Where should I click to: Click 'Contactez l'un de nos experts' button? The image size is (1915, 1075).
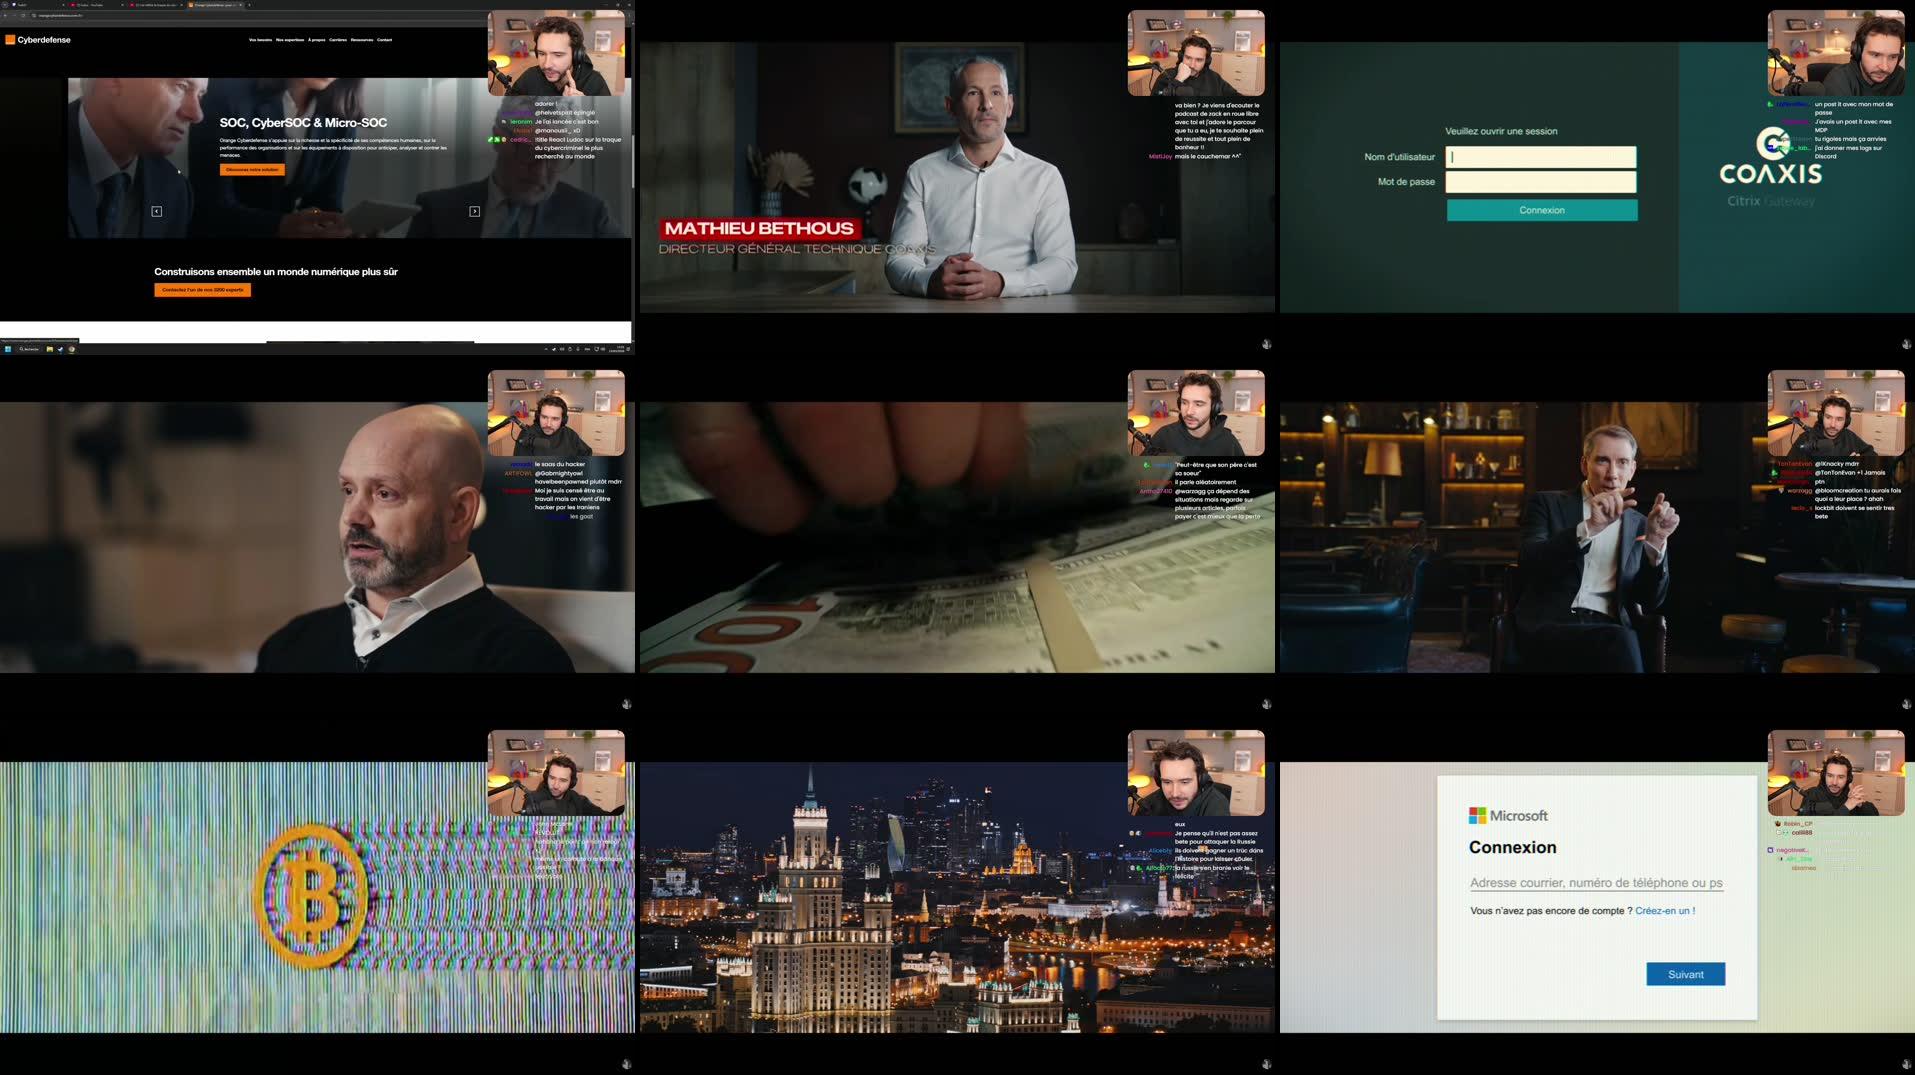pyautogui.click(x=202, y=290)
